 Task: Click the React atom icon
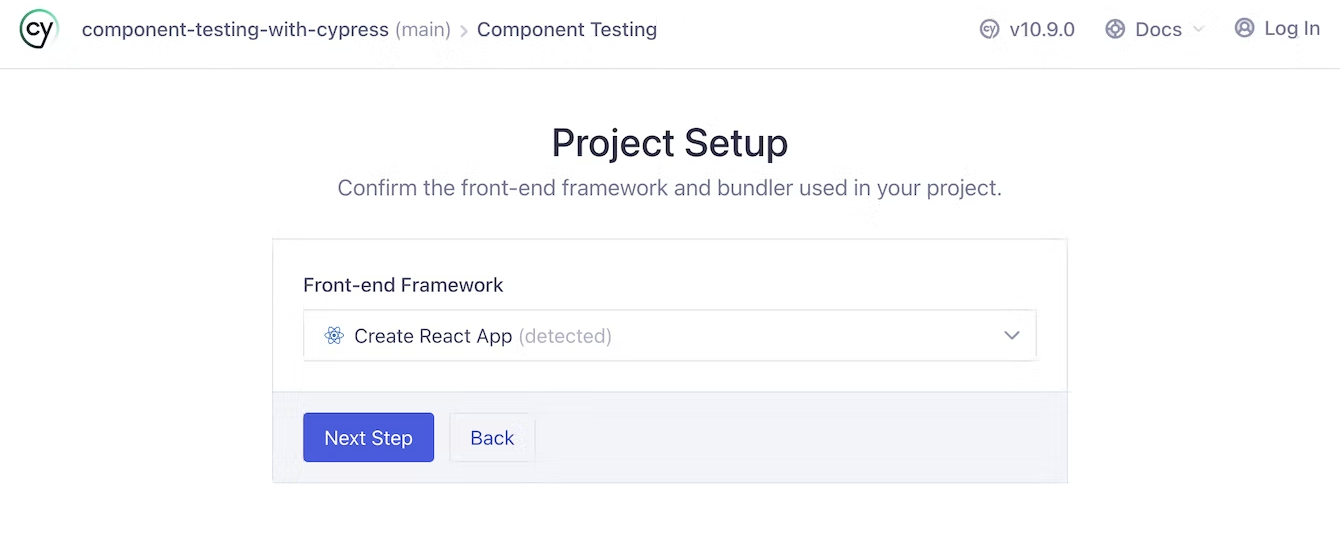point(334,336)
